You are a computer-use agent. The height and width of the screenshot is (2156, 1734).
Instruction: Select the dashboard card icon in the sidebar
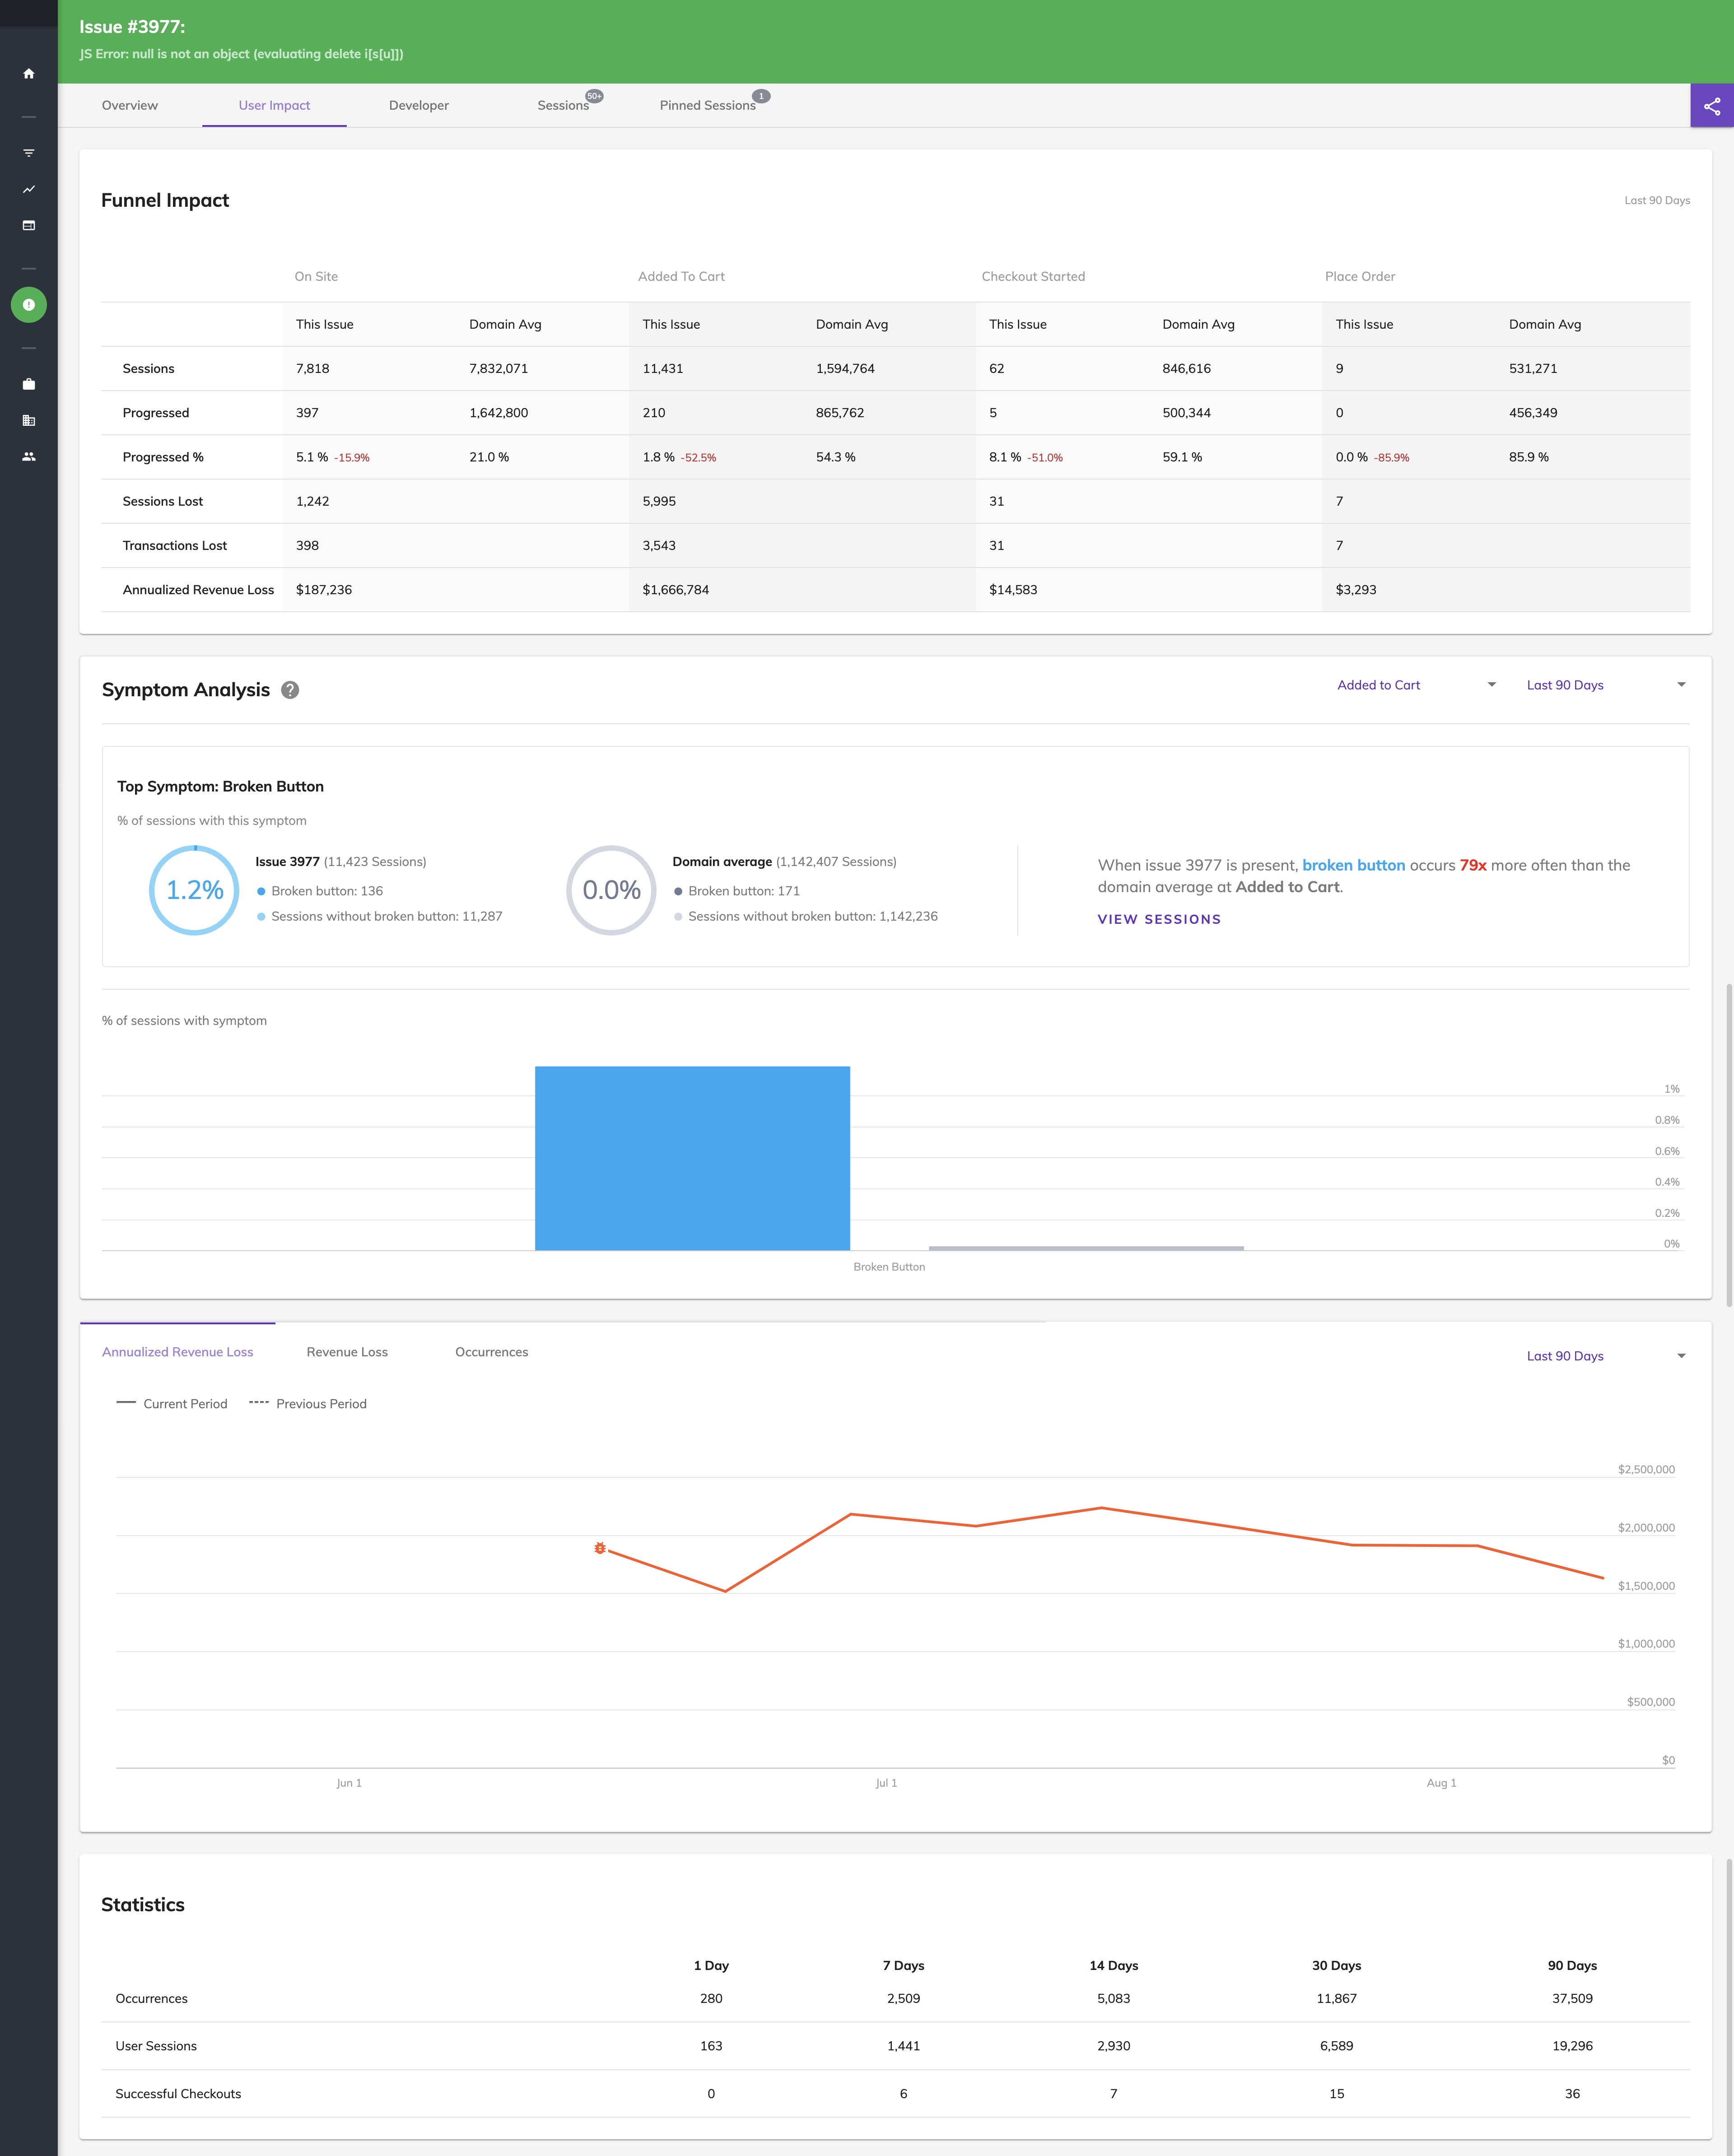(x=28, y=225)
